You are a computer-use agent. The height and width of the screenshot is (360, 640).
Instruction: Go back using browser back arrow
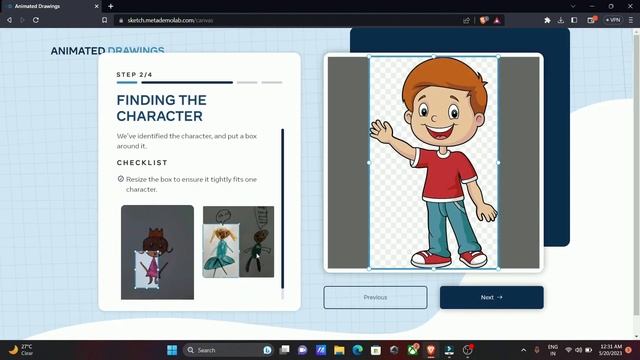(x=9, y=20)
